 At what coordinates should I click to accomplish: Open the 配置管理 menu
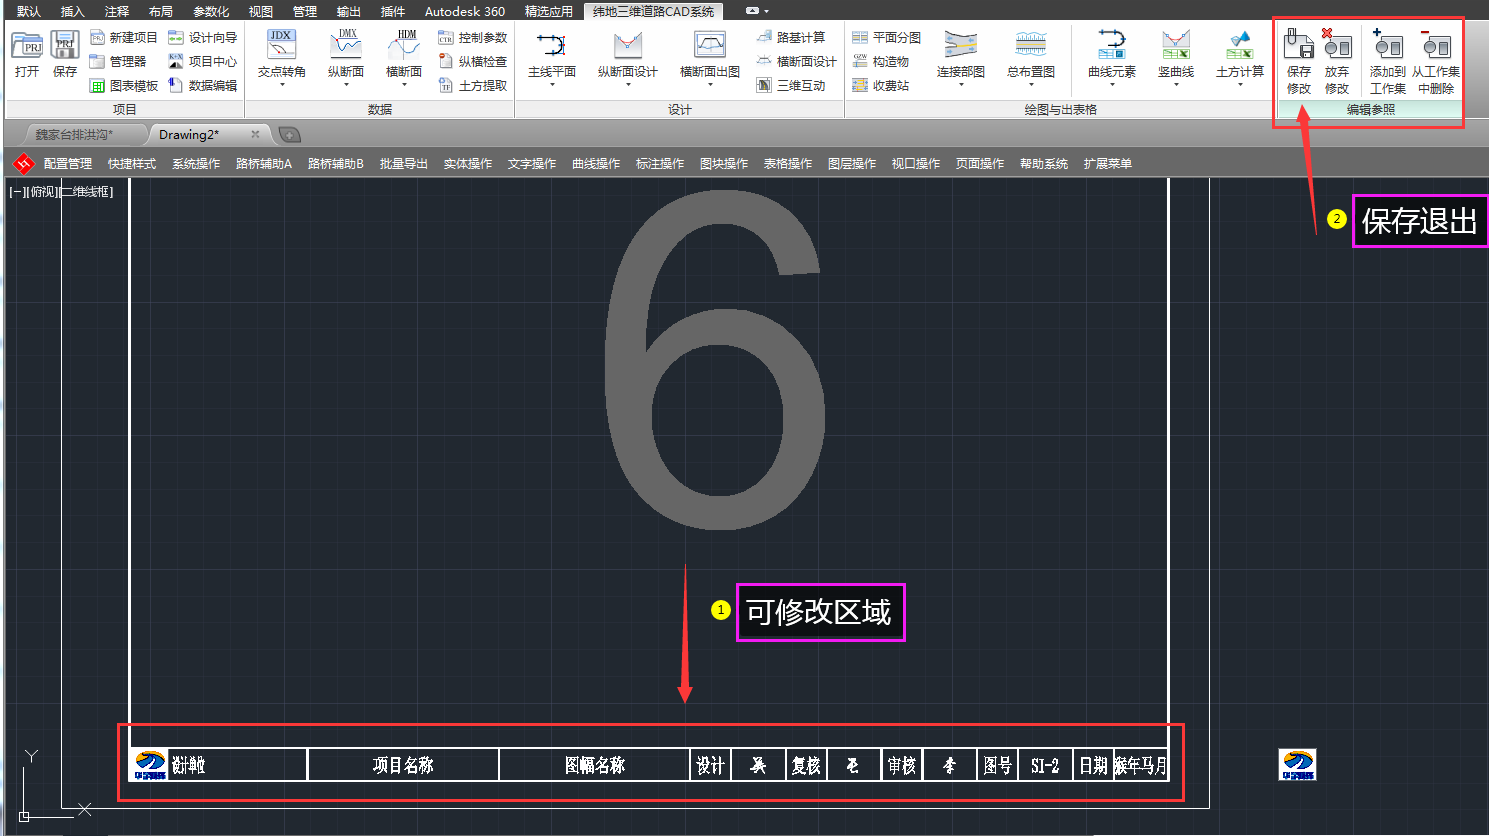[x=68, y=164]
